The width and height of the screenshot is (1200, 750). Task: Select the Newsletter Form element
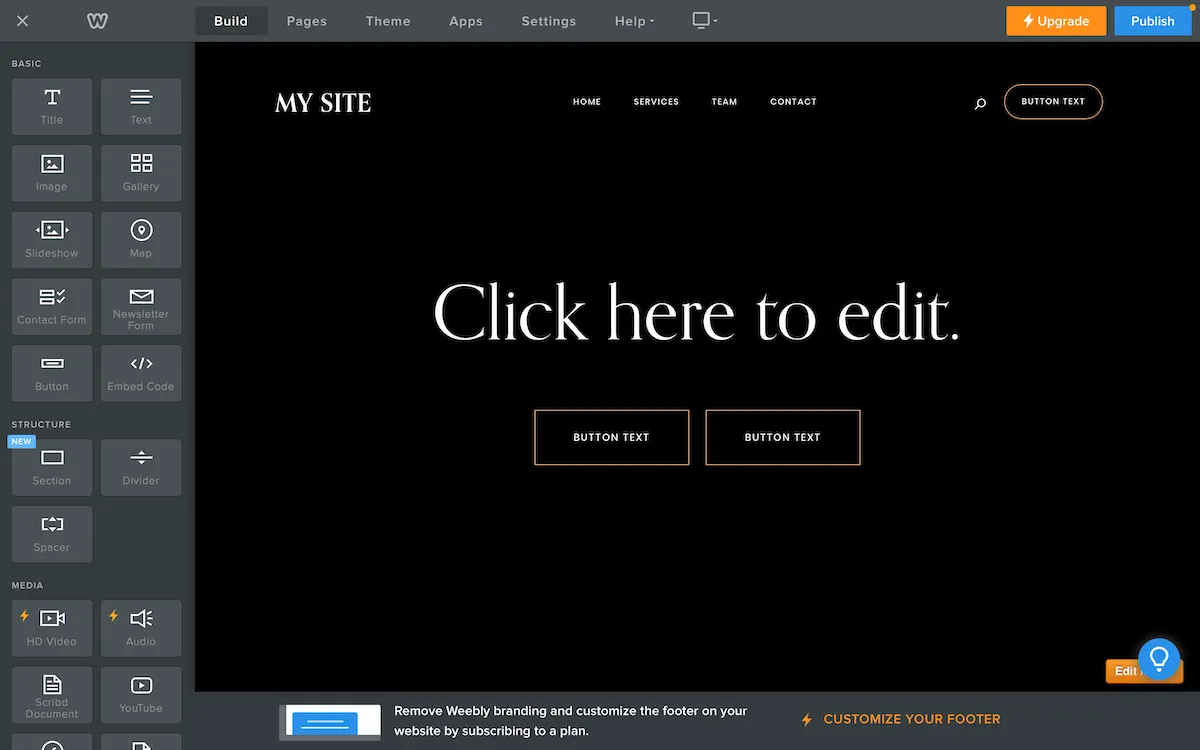(141, 307)
